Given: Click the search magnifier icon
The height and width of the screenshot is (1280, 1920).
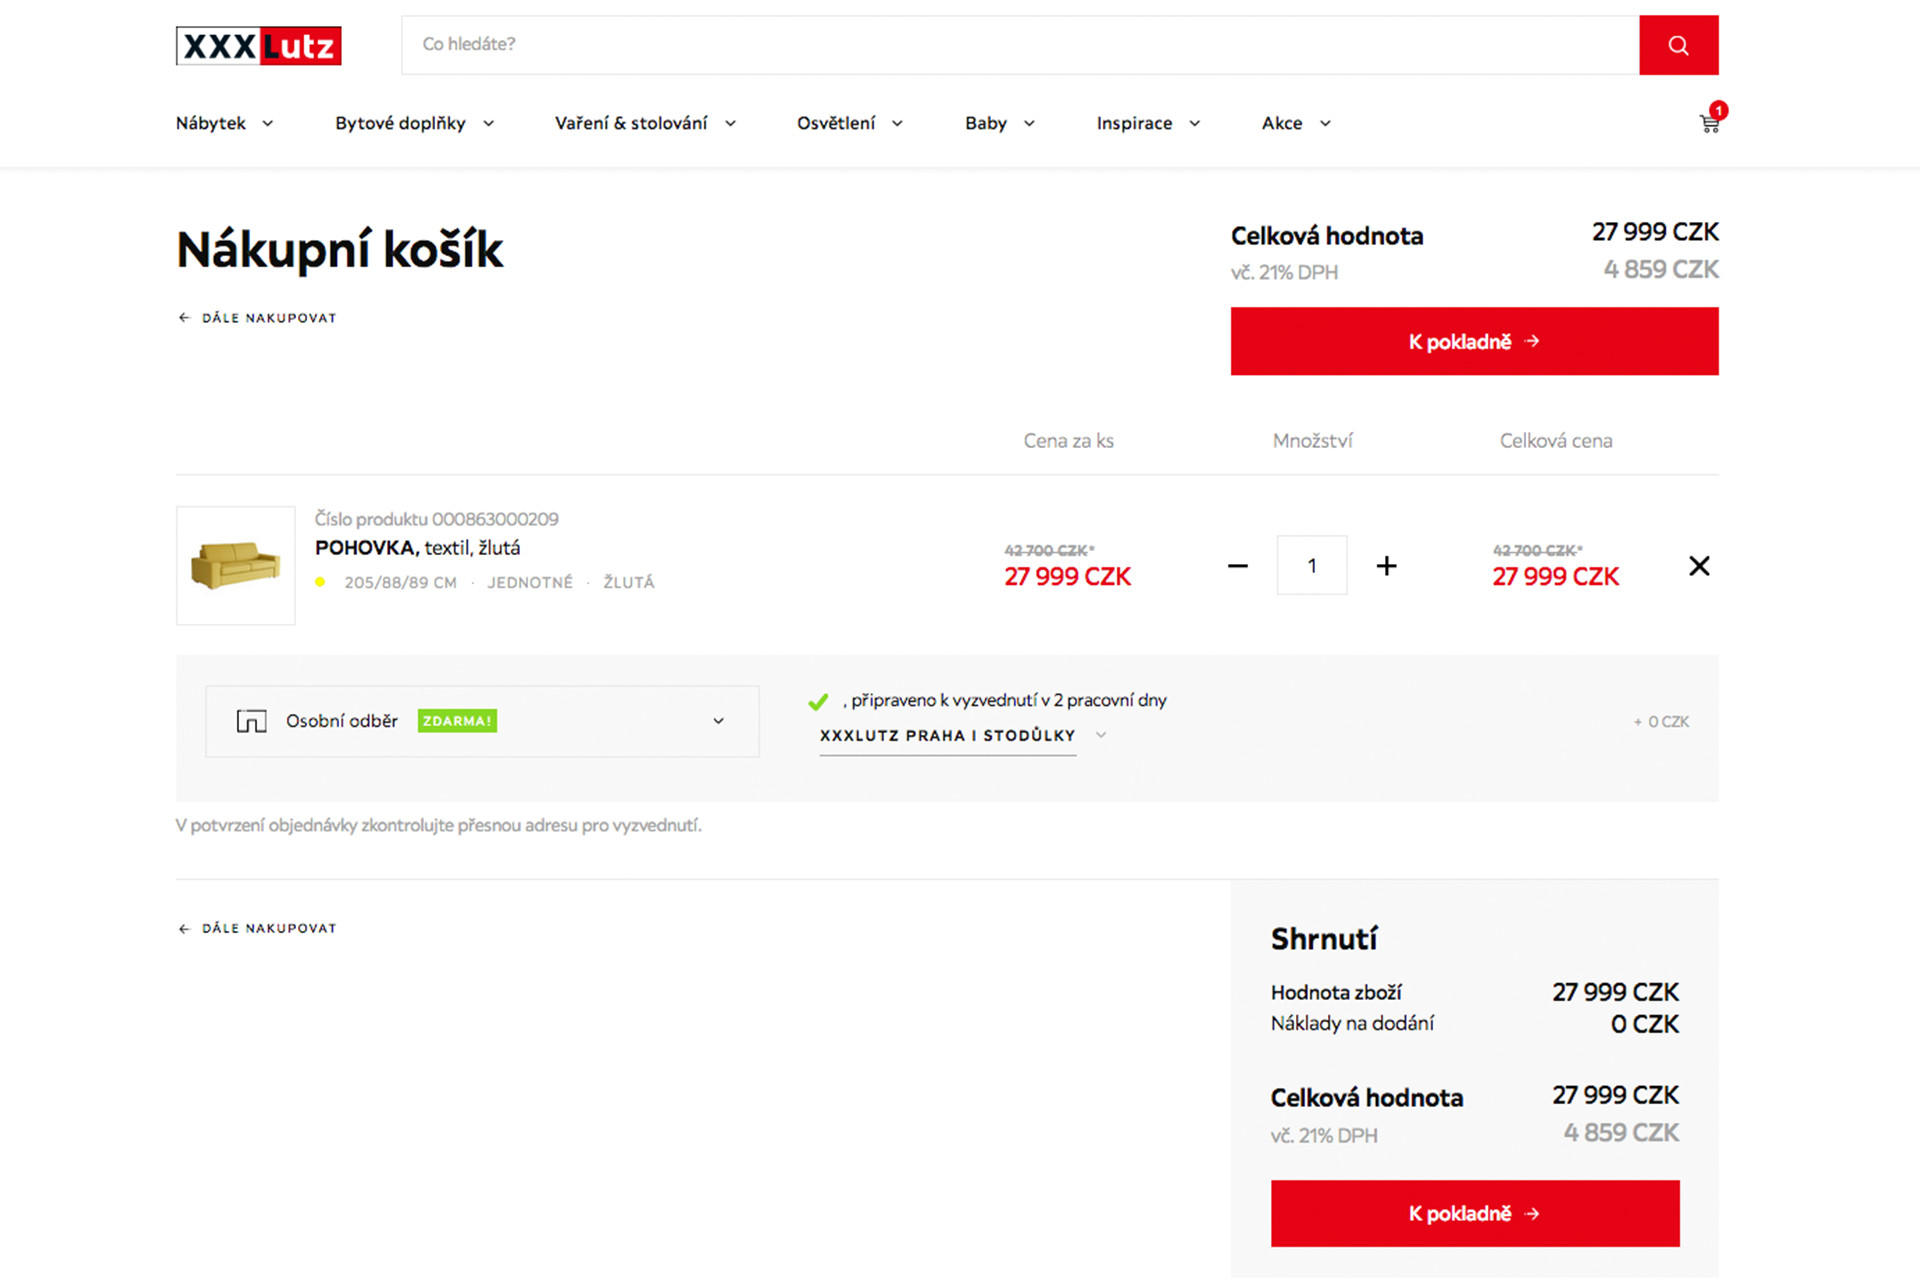Looking at the screenshot, I should (1678, 44).
